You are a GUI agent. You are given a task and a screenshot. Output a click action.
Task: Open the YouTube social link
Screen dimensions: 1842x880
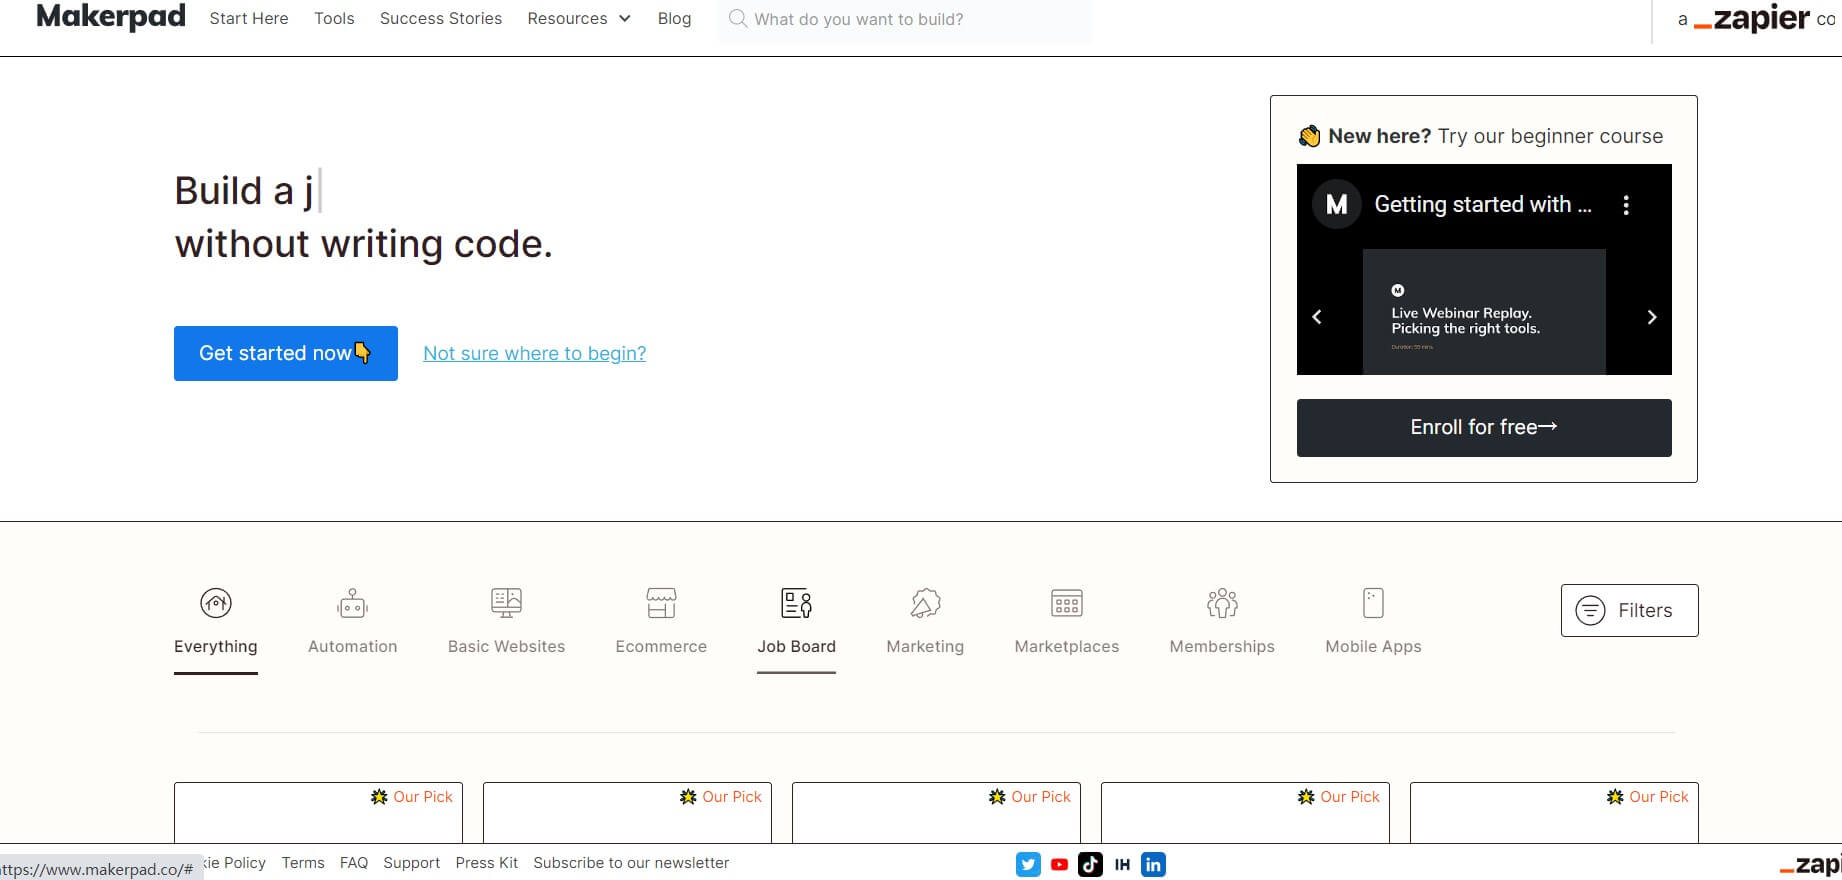click(1059, 865)
